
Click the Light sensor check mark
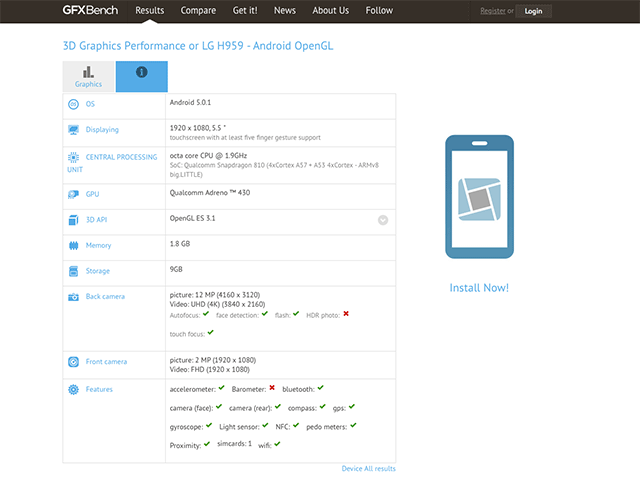coord(265,425)
